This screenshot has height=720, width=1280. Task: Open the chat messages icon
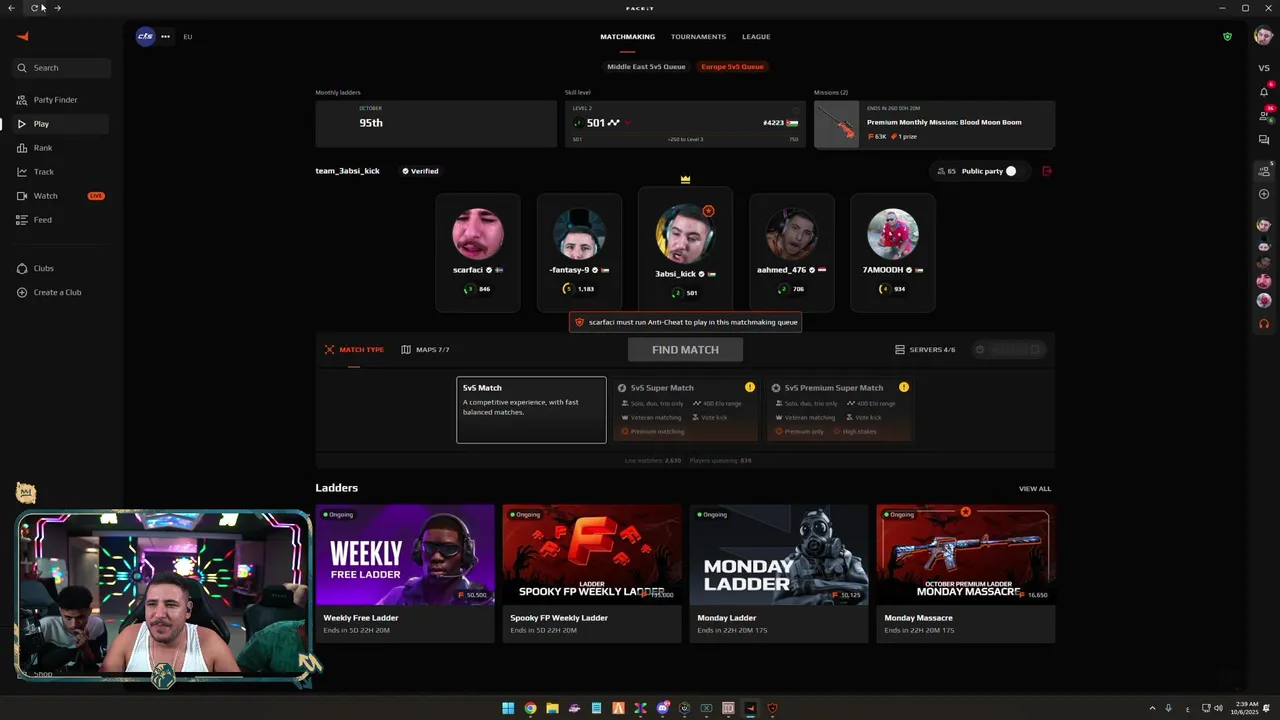tap(1264, 140)
